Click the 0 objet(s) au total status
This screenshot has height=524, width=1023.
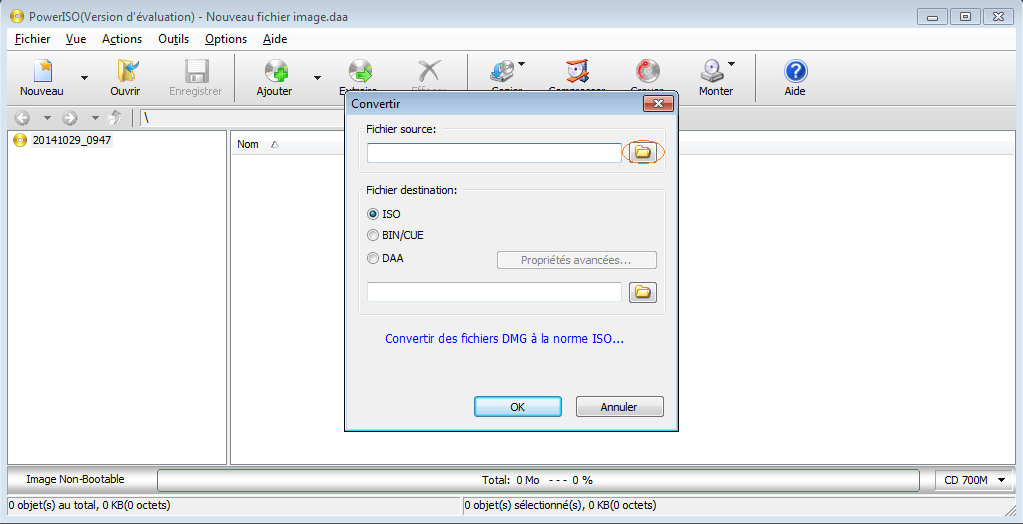pos(89,505)
